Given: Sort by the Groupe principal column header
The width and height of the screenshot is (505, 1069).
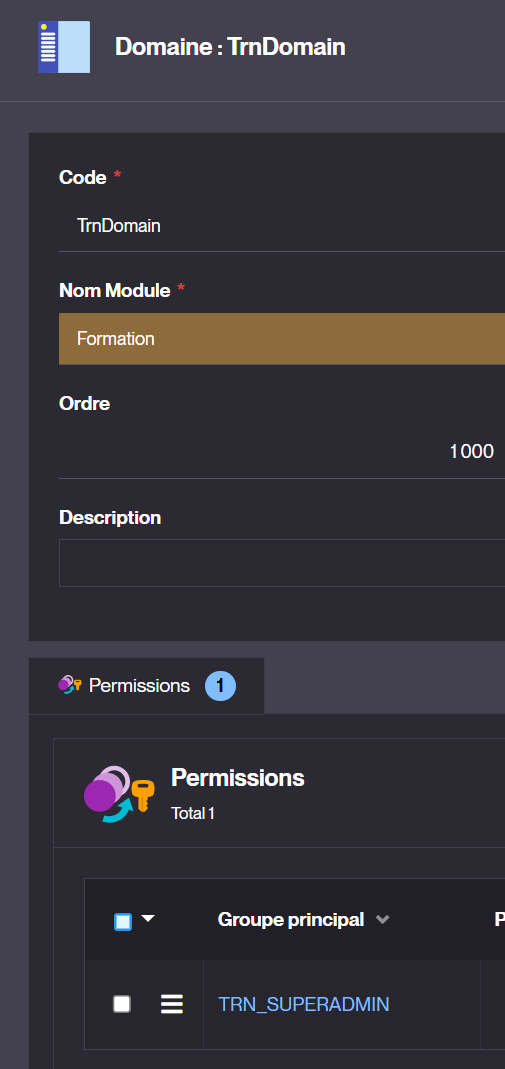Looking at the screenshot, I should click(x=290, y=920).
